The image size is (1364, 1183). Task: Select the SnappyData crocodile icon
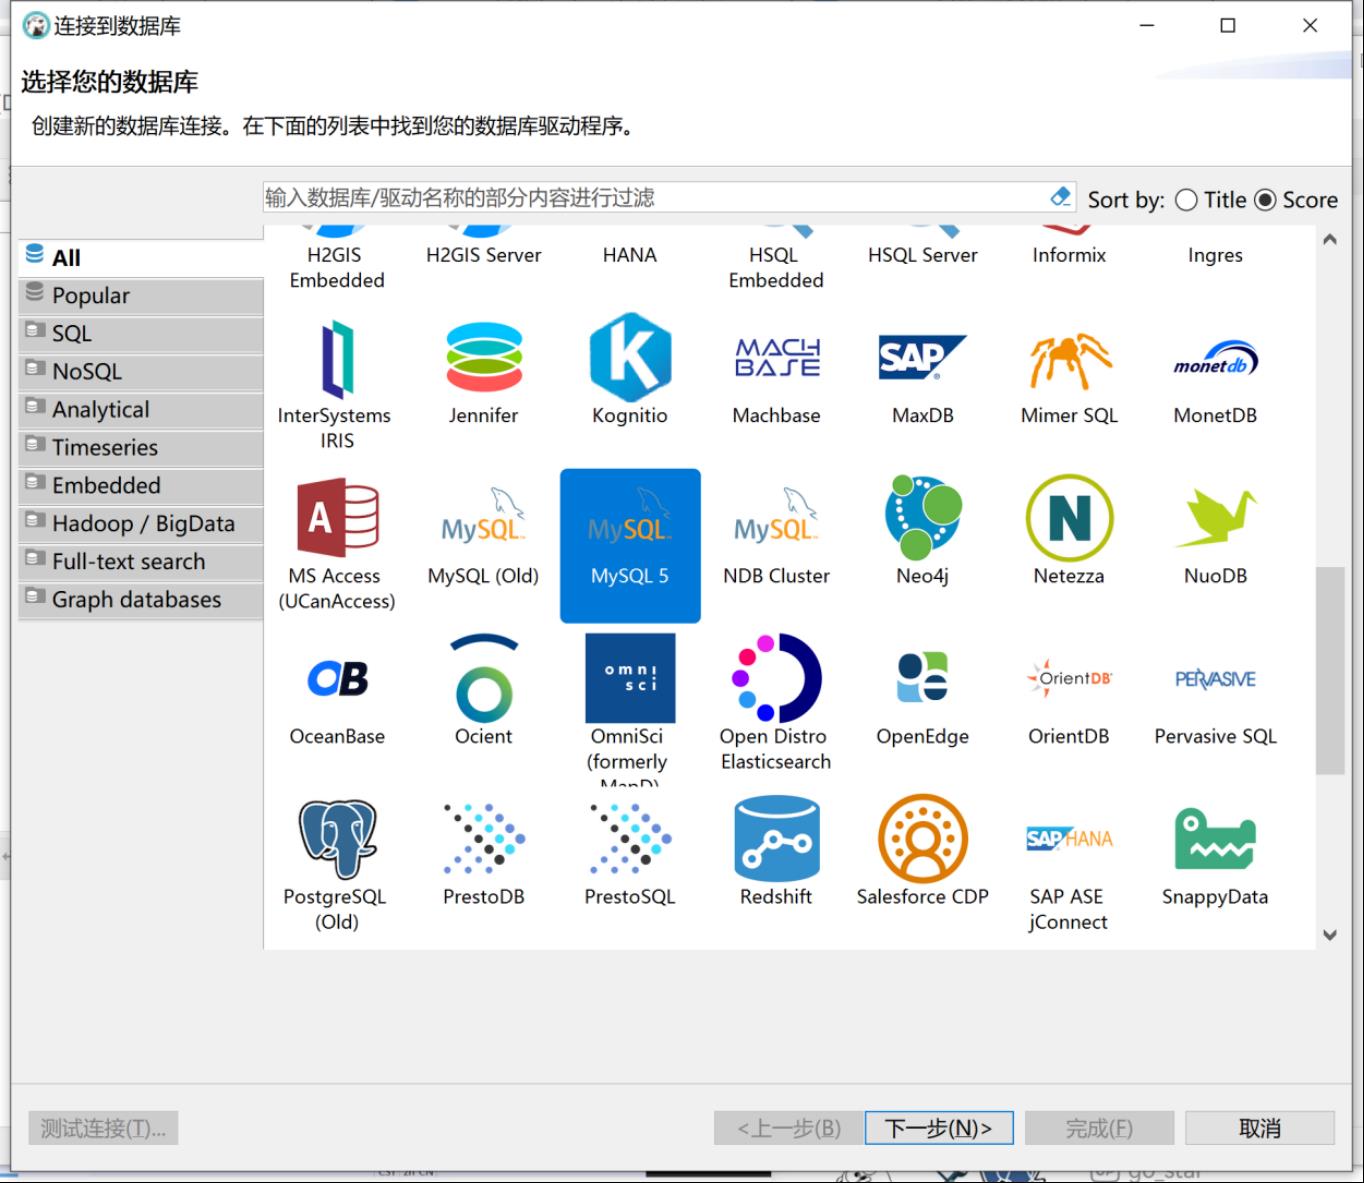click(x=1215, y=838)
